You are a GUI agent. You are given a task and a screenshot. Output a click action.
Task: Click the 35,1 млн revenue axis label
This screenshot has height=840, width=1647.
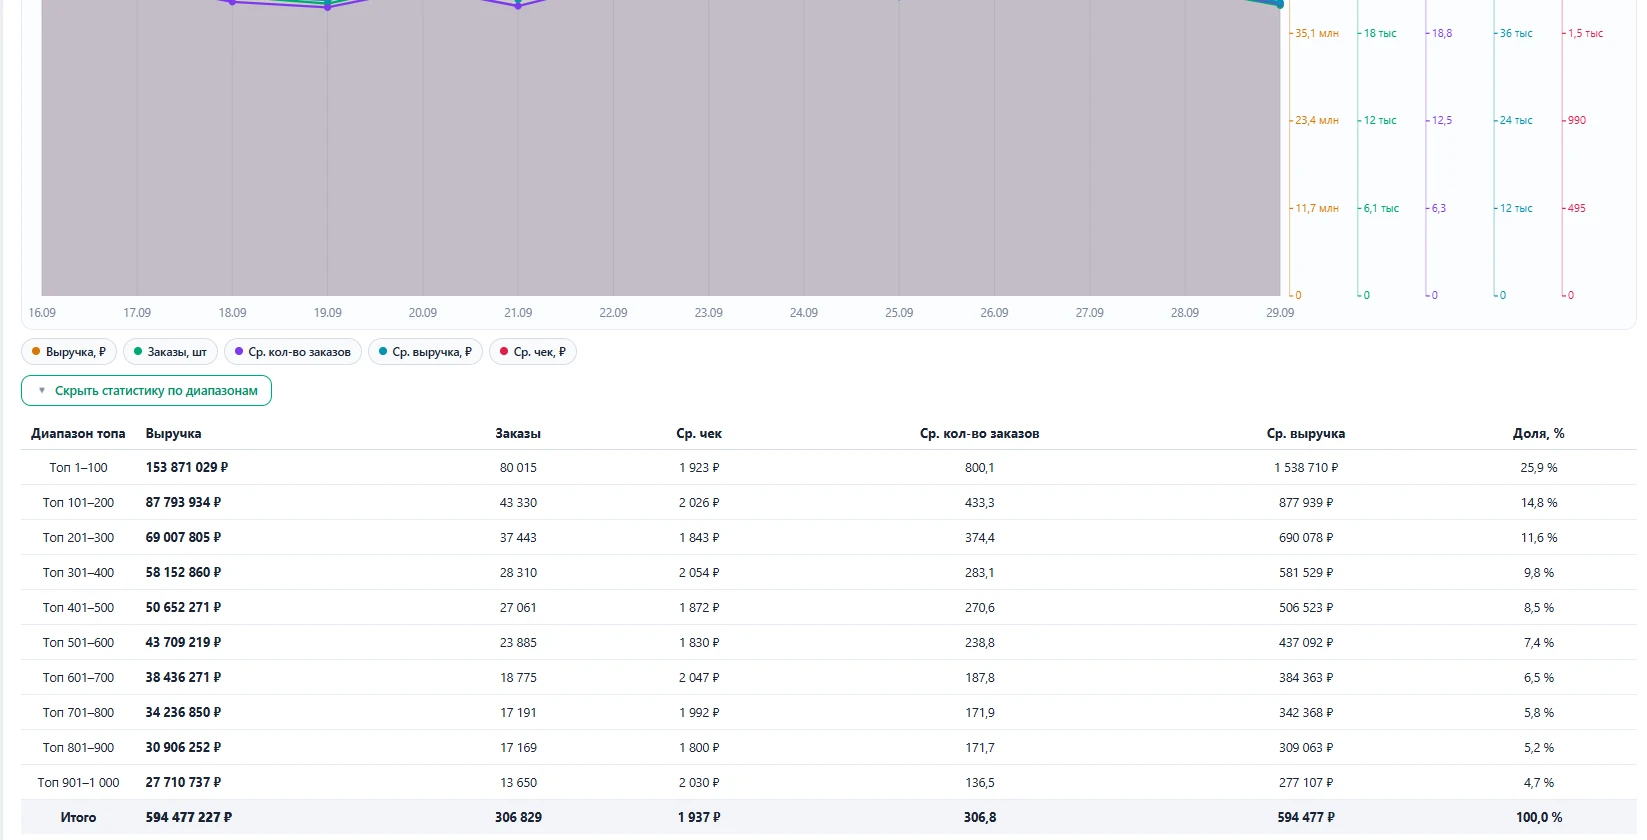pos(1317,34)
